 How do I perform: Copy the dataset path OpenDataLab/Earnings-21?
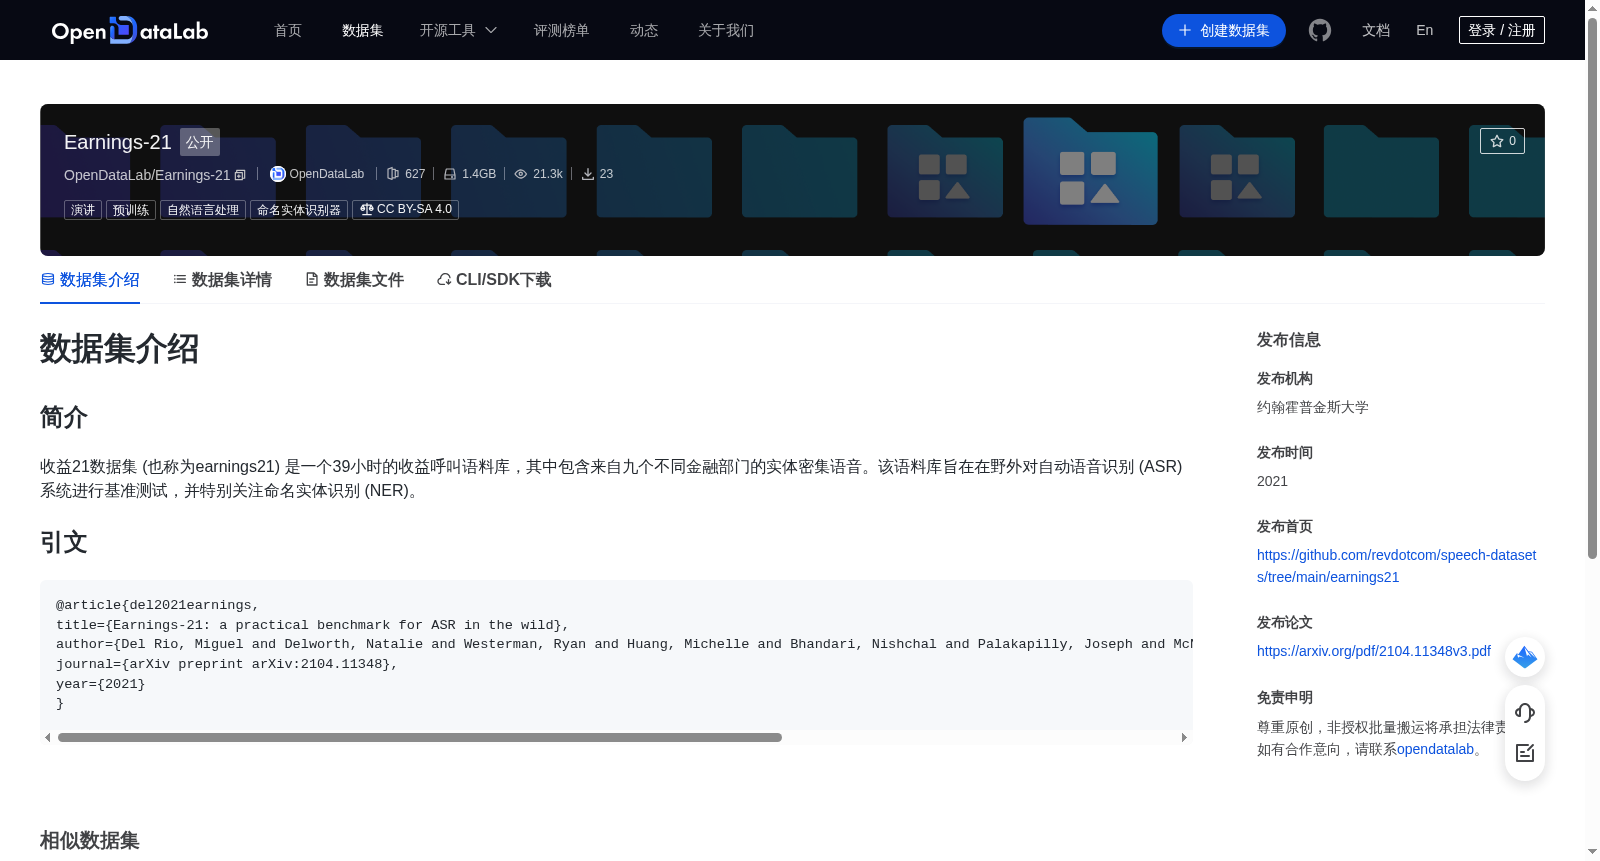(x=240, y=175)
